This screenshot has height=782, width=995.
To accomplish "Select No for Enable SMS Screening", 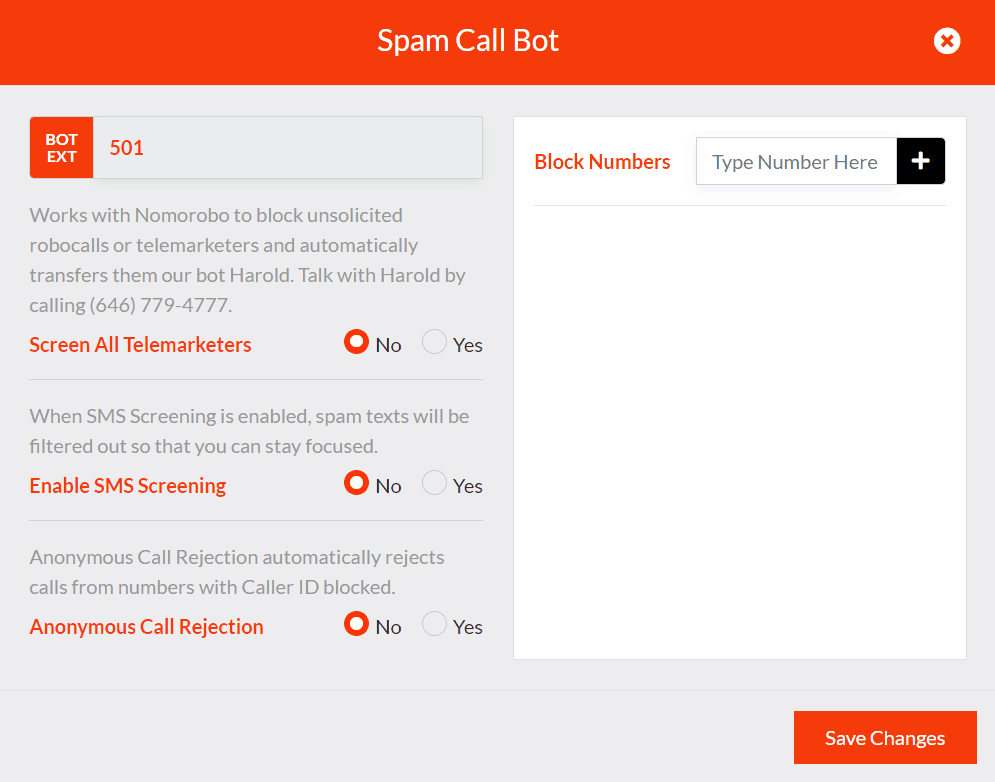I will pos(356,482).
